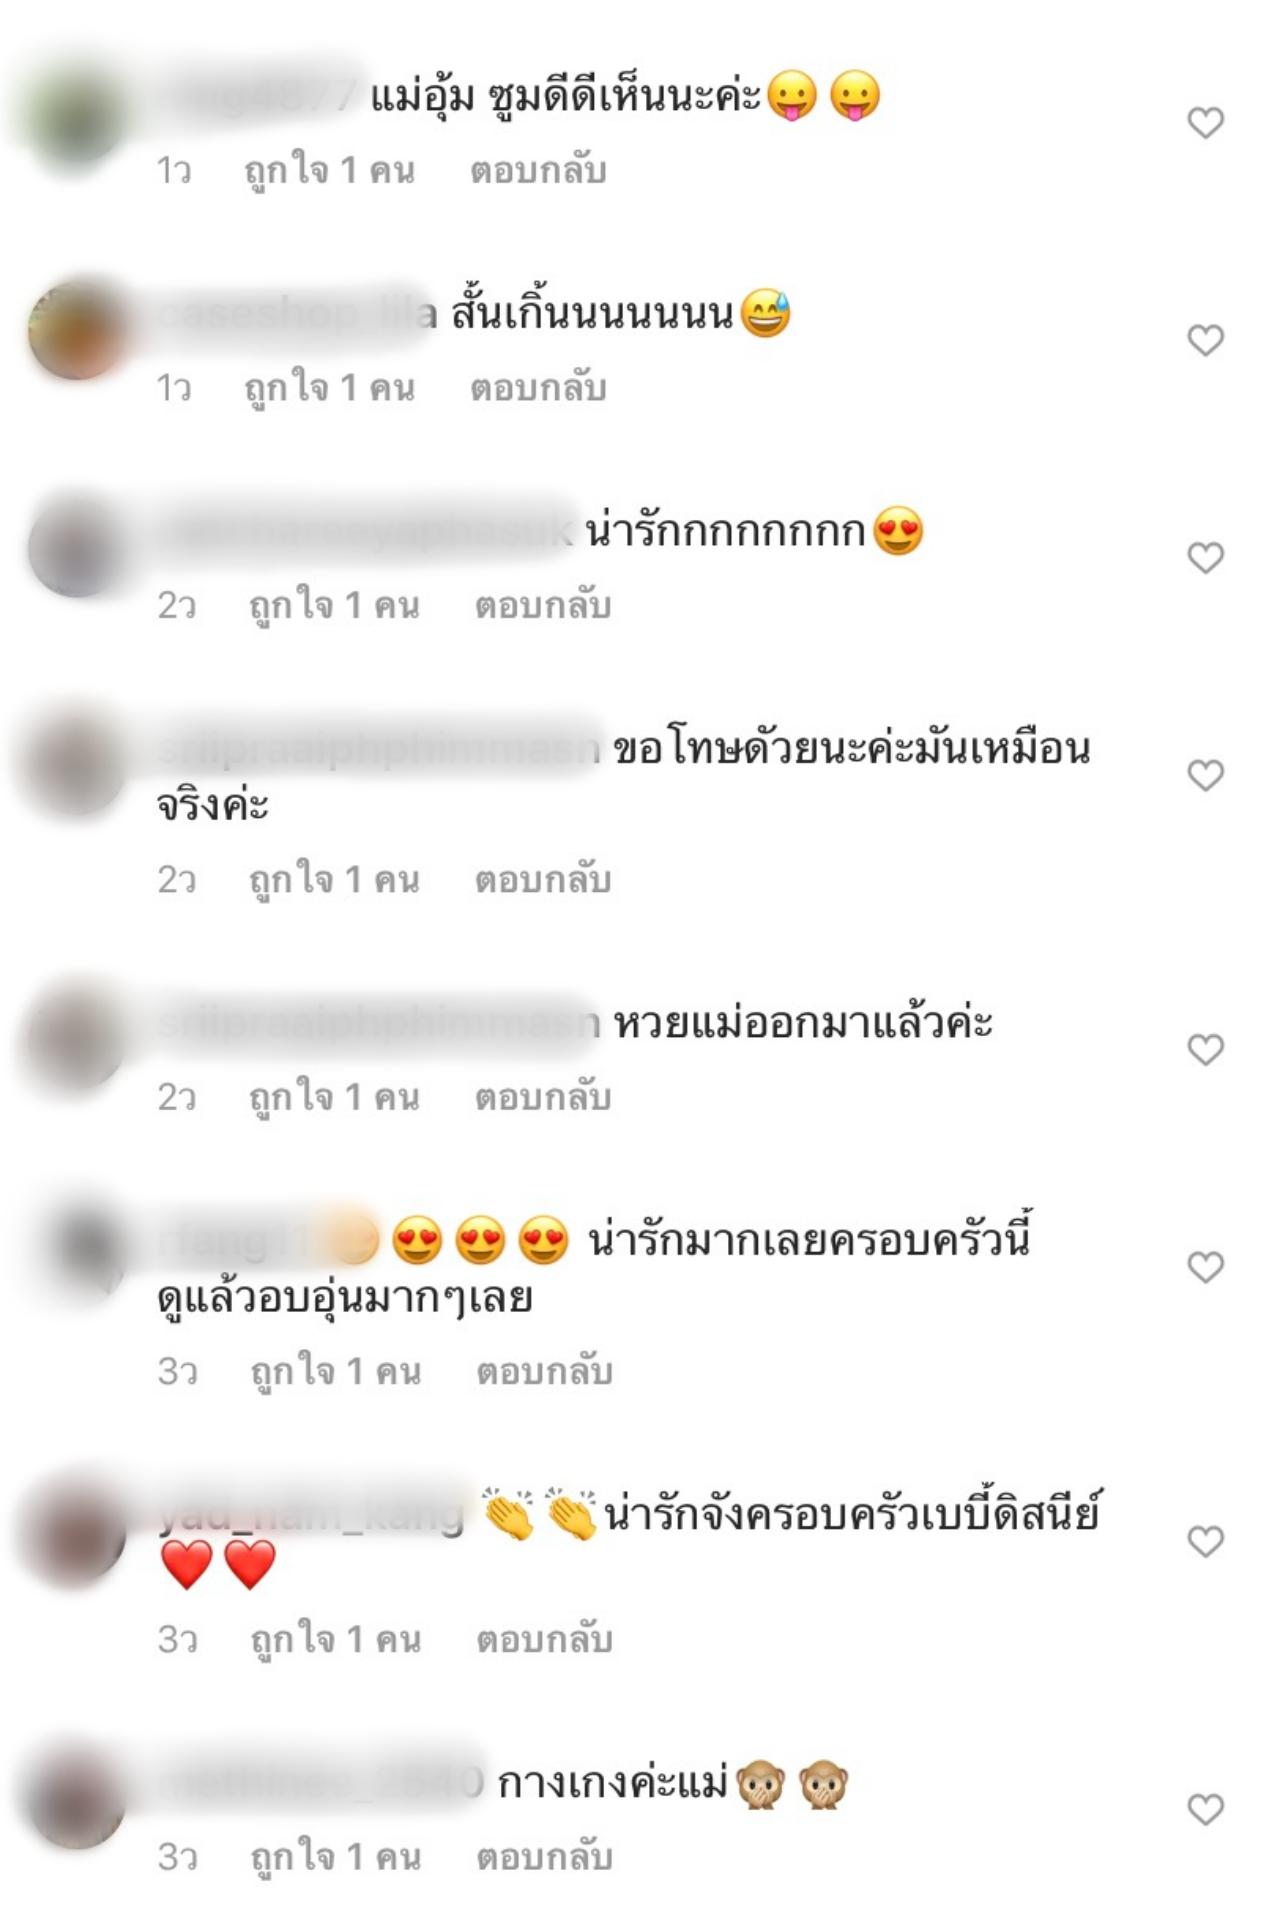Tap ตอบกลับ under 'น่ารักกกกกกกก' comment

[542, 606]
